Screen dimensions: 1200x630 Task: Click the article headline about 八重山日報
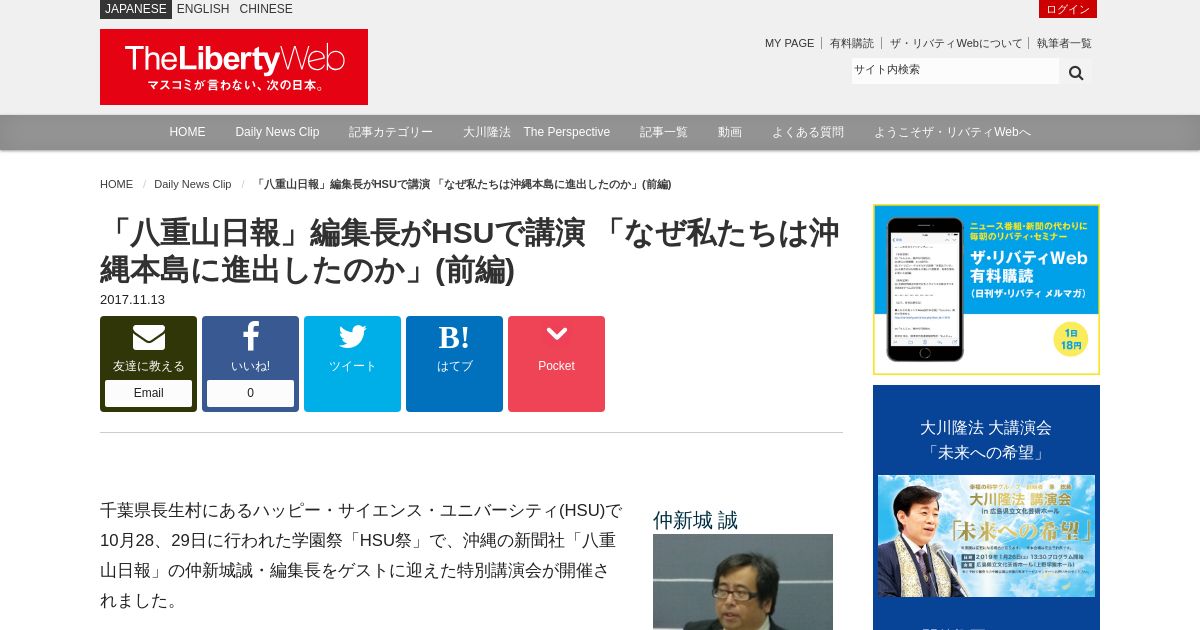coord(469,251)
